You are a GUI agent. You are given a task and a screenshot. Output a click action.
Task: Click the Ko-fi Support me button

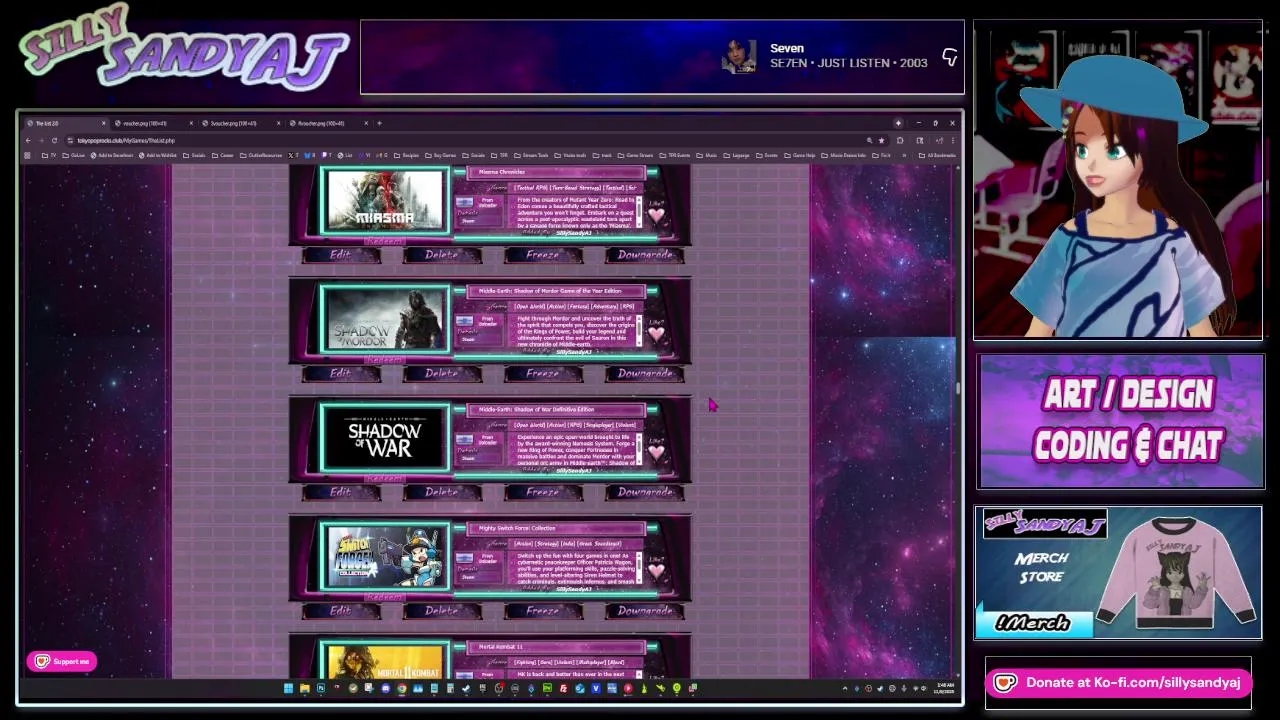pos(61,661)
